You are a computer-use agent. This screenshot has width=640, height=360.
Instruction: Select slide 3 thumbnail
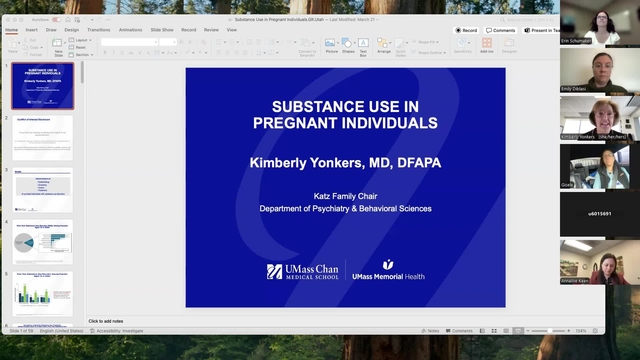[43, 190]
